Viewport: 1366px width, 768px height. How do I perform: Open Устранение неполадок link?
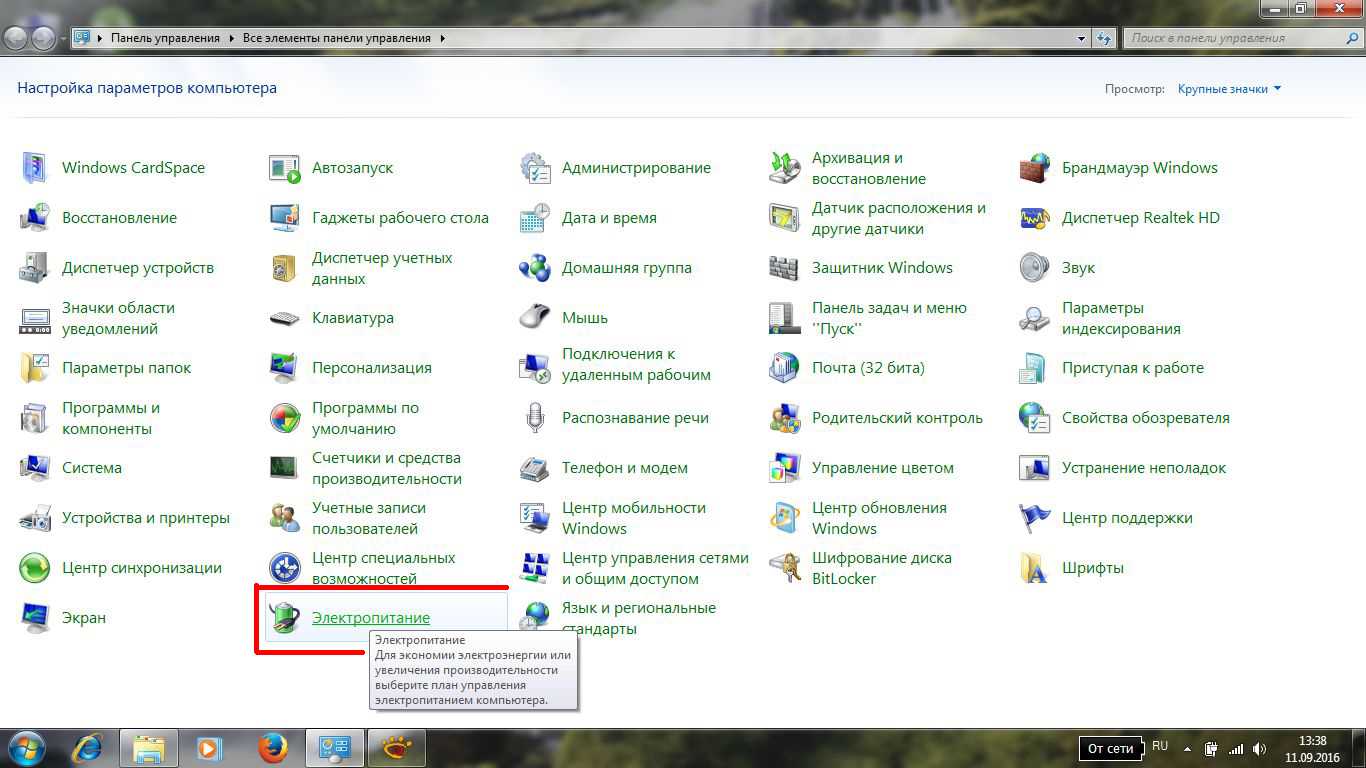(1144, 468)
